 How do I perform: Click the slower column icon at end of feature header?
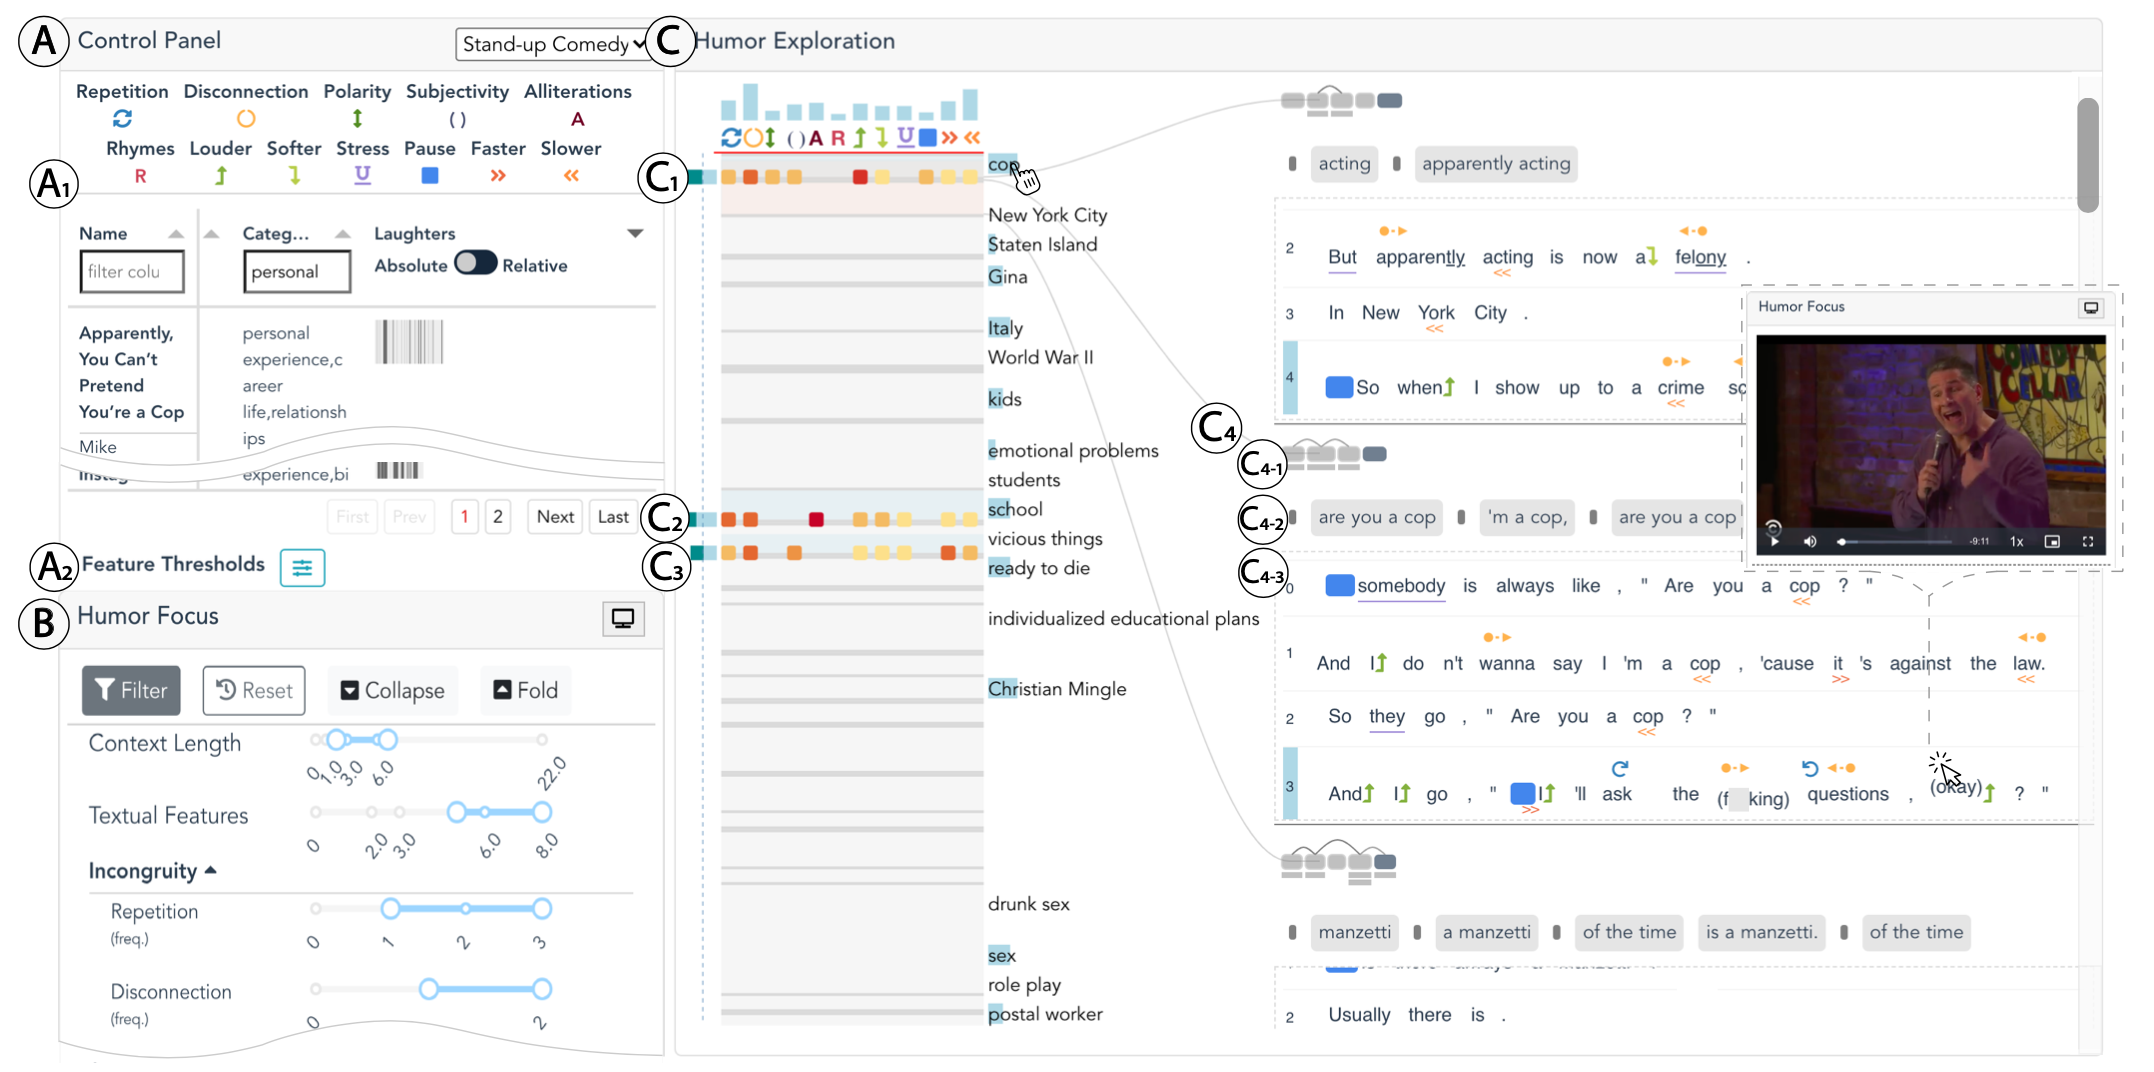(x=972, y=138)
